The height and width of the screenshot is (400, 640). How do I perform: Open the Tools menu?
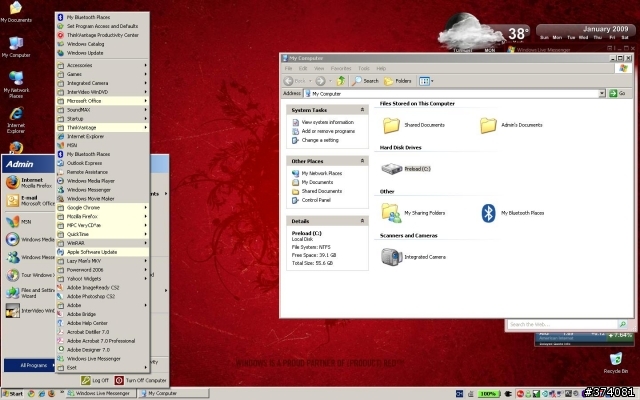point(364,69)
